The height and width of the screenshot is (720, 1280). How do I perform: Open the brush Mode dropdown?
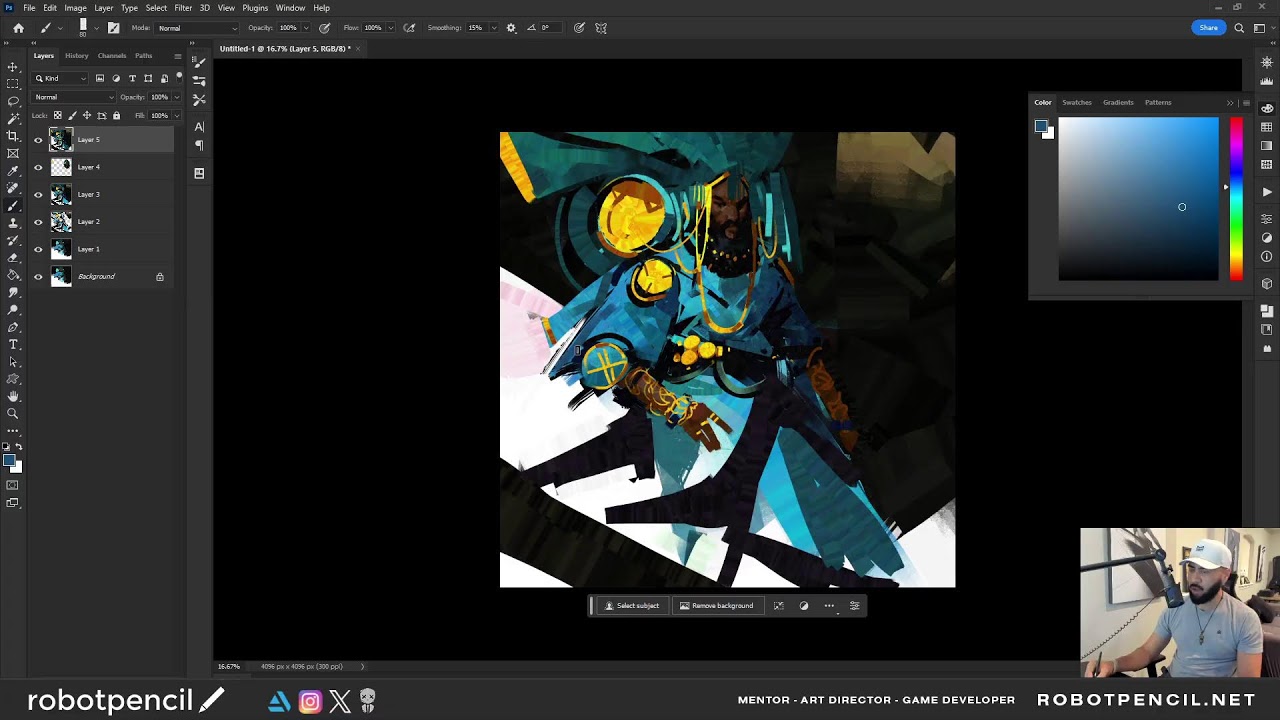pyautogui.click(x=198, y=28)
